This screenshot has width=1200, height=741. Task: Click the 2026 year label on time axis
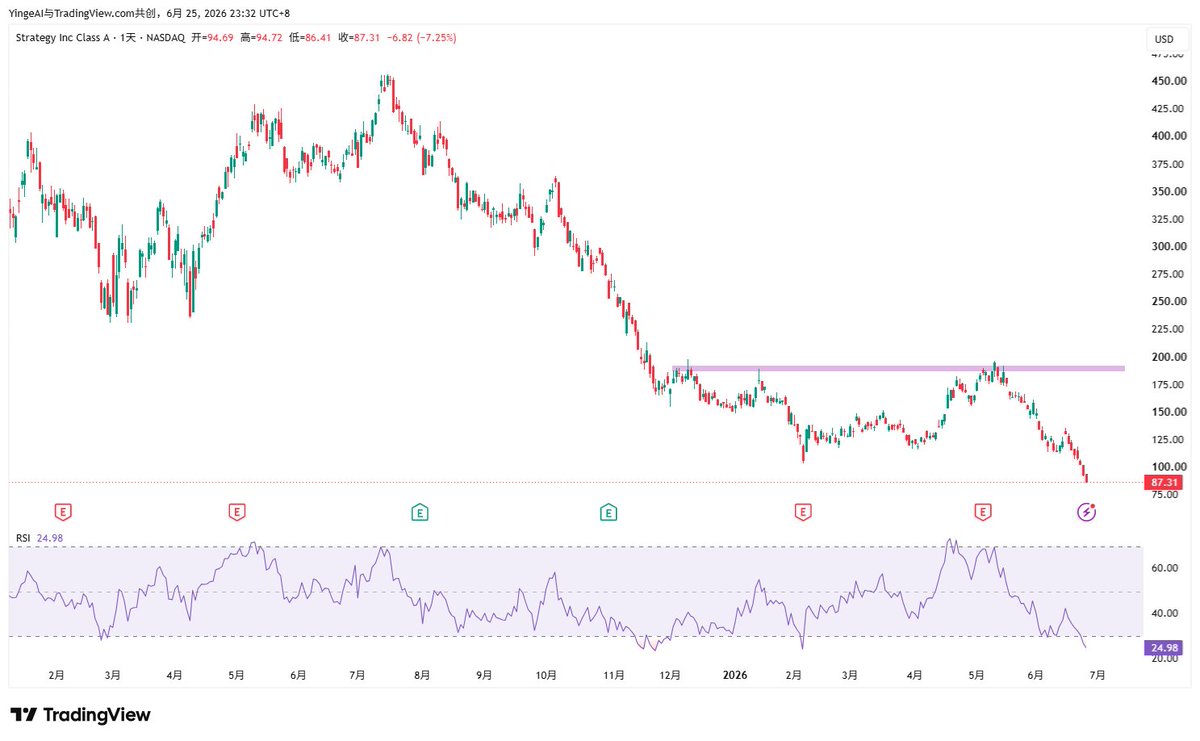pos(735,676)
